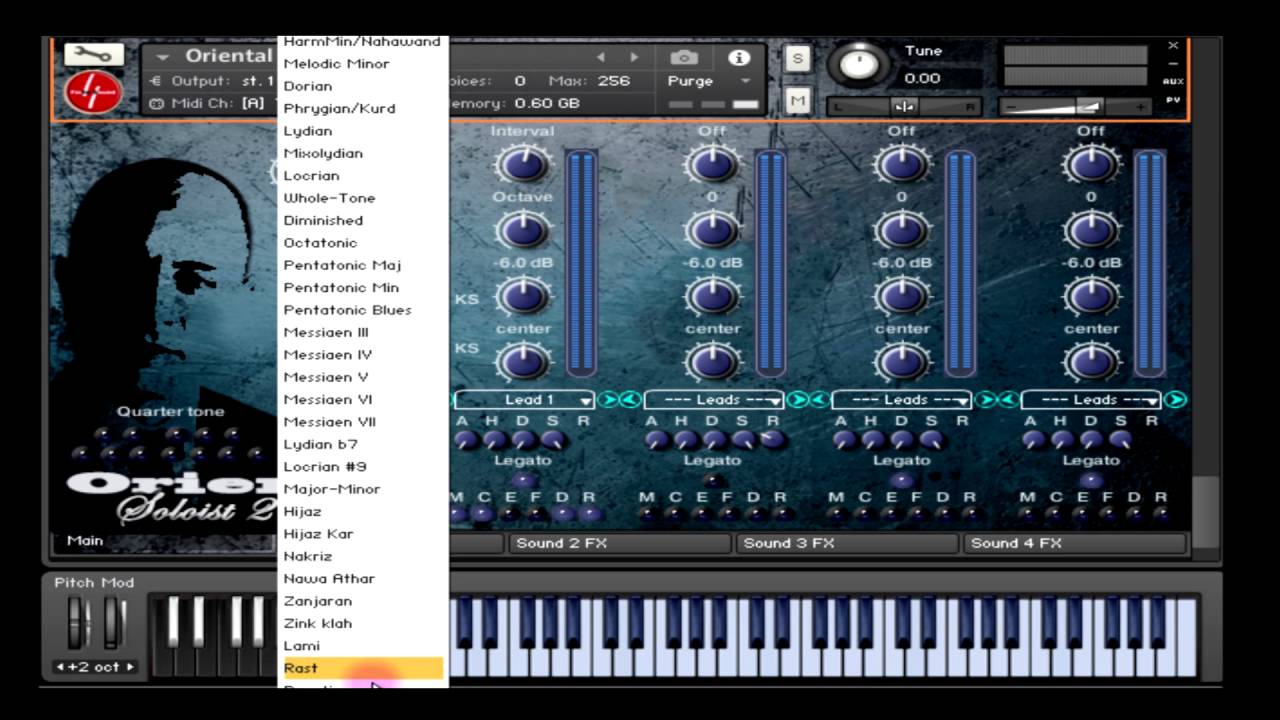Viewport: 1280px width, 720px height.
Task: Click the pan L/R slider
Action: (903, 106)
